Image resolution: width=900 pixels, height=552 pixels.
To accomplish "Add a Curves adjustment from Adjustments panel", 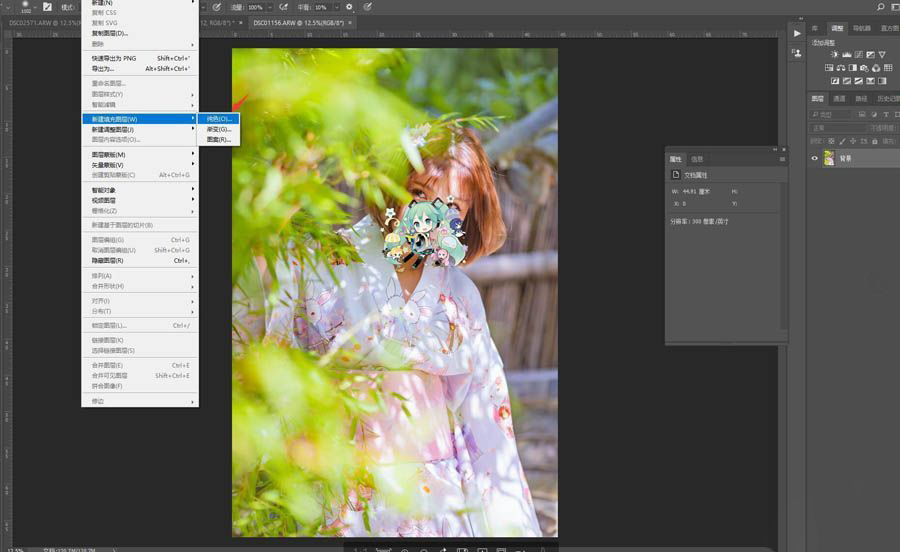I will pyautogui.click(x=859, y=55).
